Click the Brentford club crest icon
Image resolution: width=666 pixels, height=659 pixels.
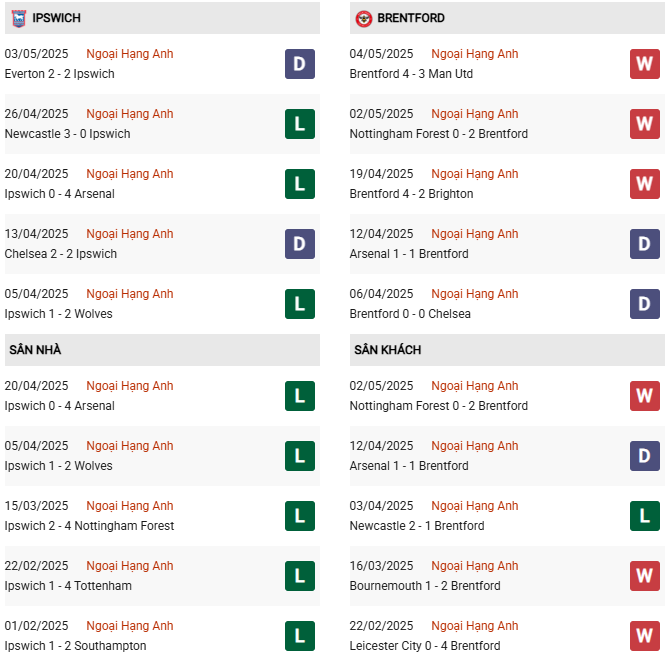[x=364, y=18]
